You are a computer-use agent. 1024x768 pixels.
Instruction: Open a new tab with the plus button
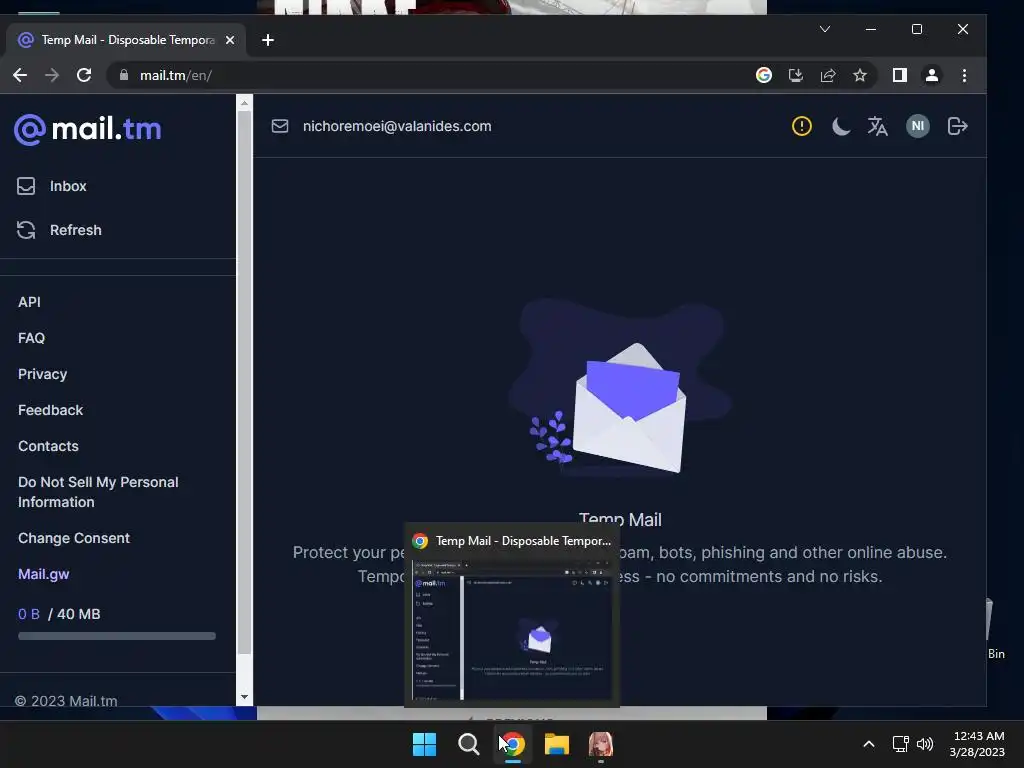[268, 40]
